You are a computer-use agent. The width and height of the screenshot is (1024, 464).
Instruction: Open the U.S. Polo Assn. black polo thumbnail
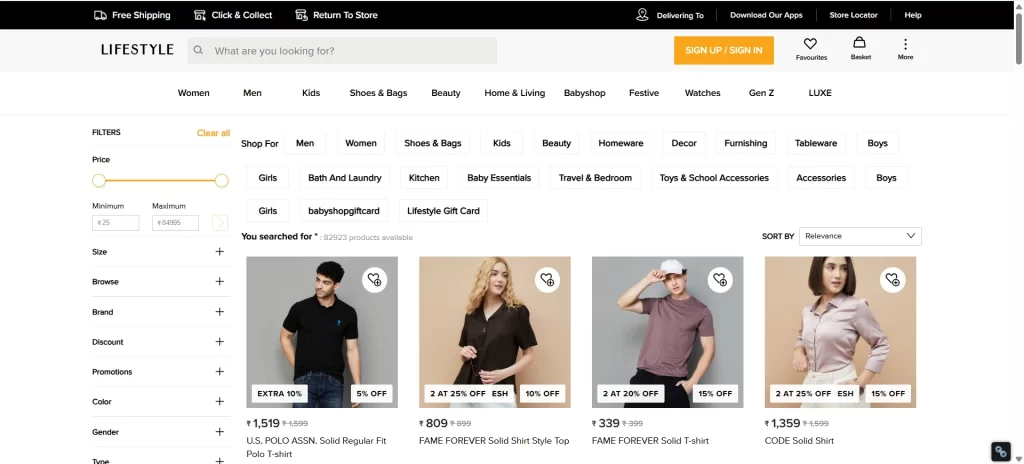(x=322, y=332)
